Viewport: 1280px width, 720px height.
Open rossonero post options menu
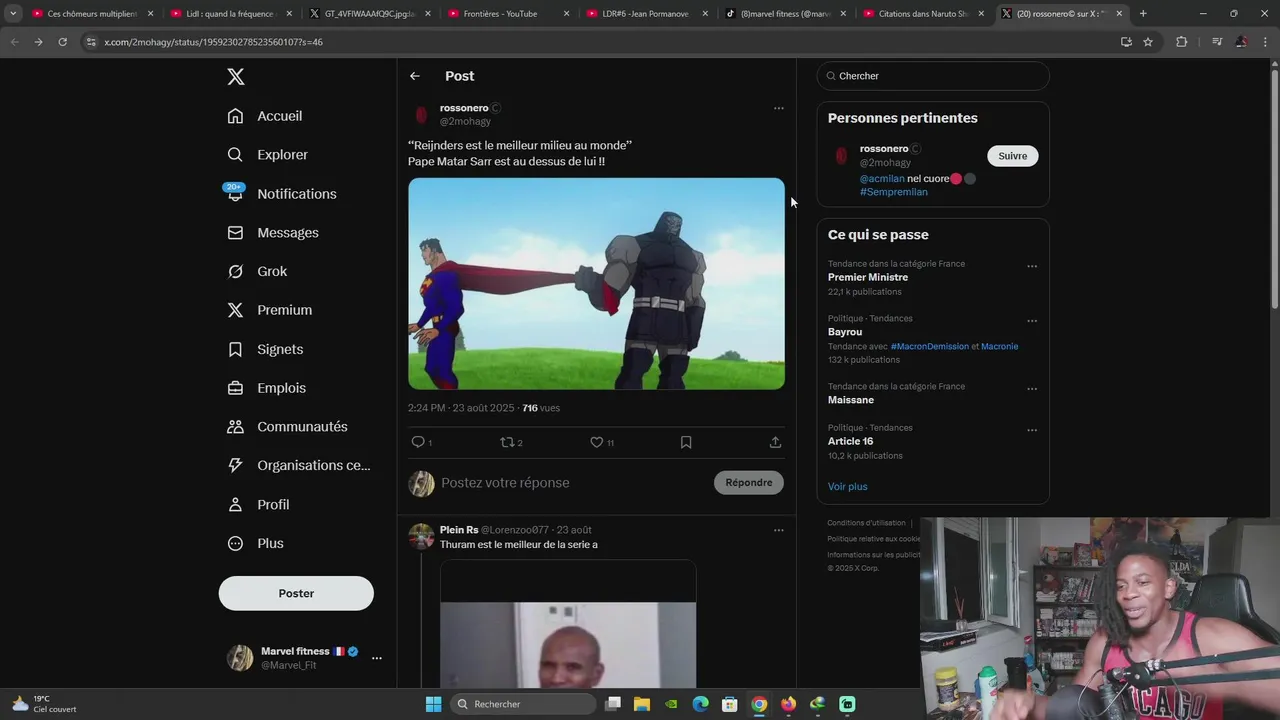(779, 108)
